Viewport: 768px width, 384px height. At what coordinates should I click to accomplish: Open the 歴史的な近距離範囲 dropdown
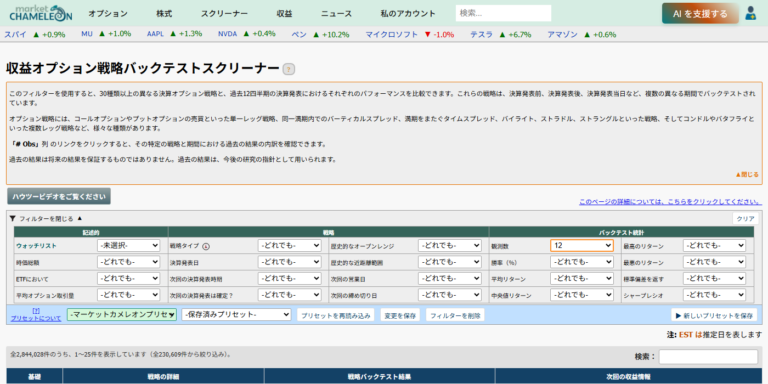[x=450, y=262]
